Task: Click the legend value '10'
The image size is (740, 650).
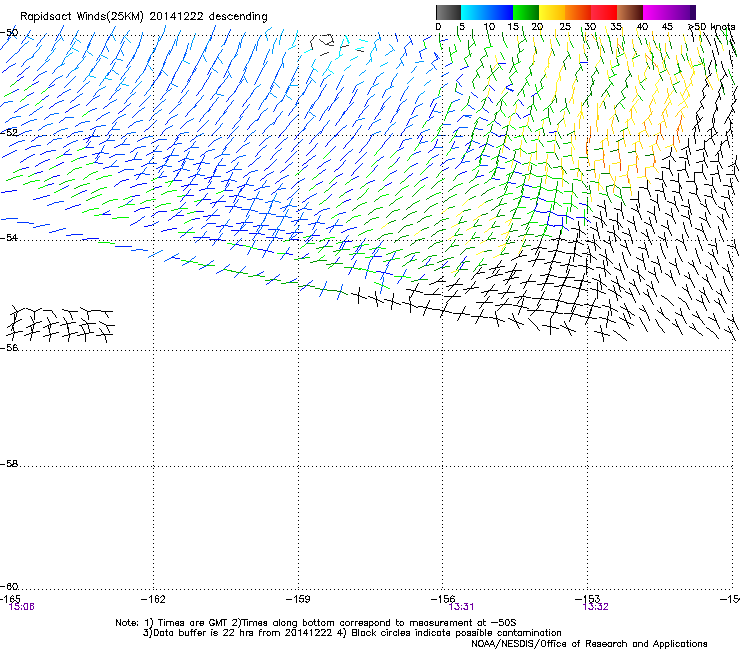Action: pyautogui.click(x=489, y=27)
